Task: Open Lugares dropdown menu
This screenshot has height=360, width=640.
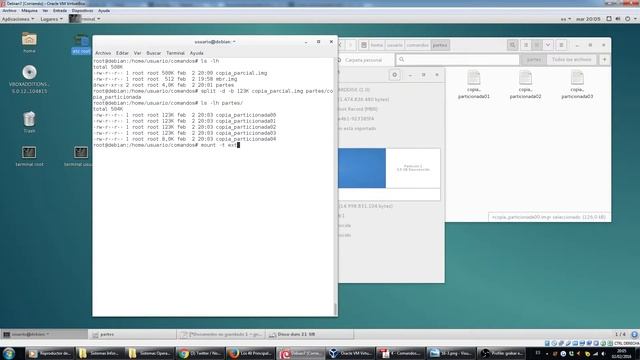Action: click(51, 19)
